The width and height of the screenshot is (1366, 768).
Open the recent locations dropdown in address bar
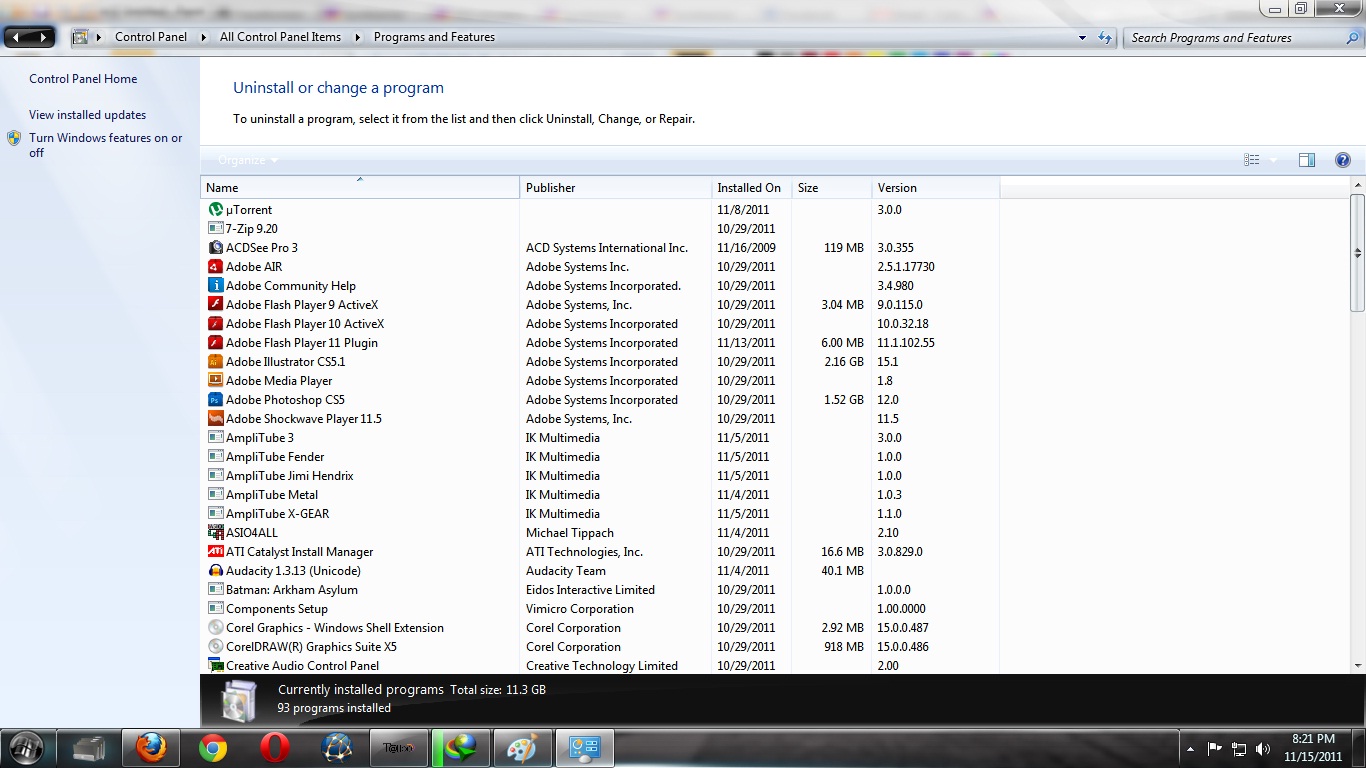click(x=1082, y=37)
